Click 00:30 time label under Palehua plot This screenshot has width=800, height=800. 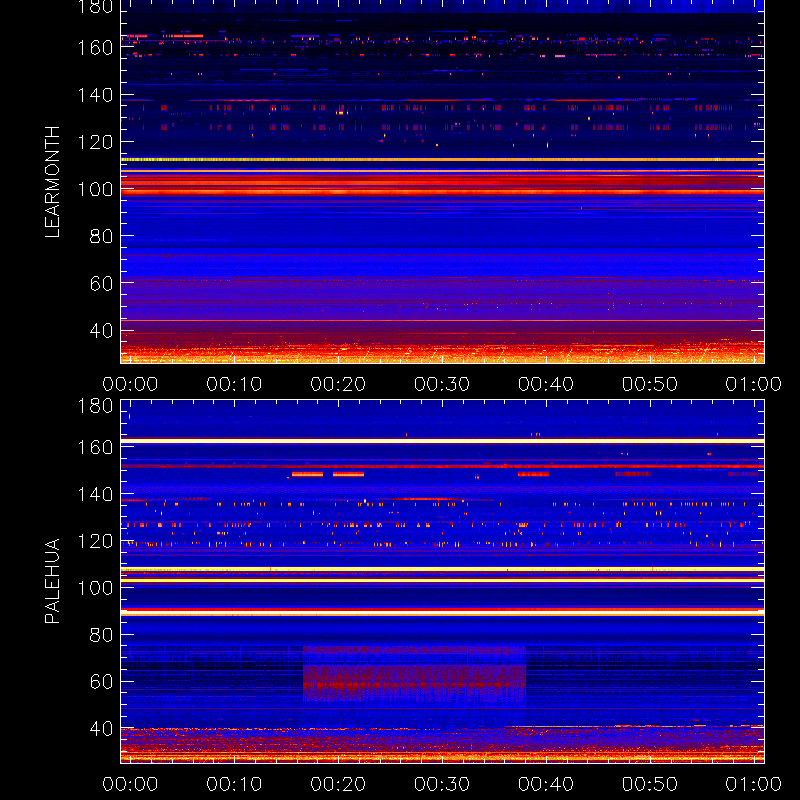coord(442,784)
